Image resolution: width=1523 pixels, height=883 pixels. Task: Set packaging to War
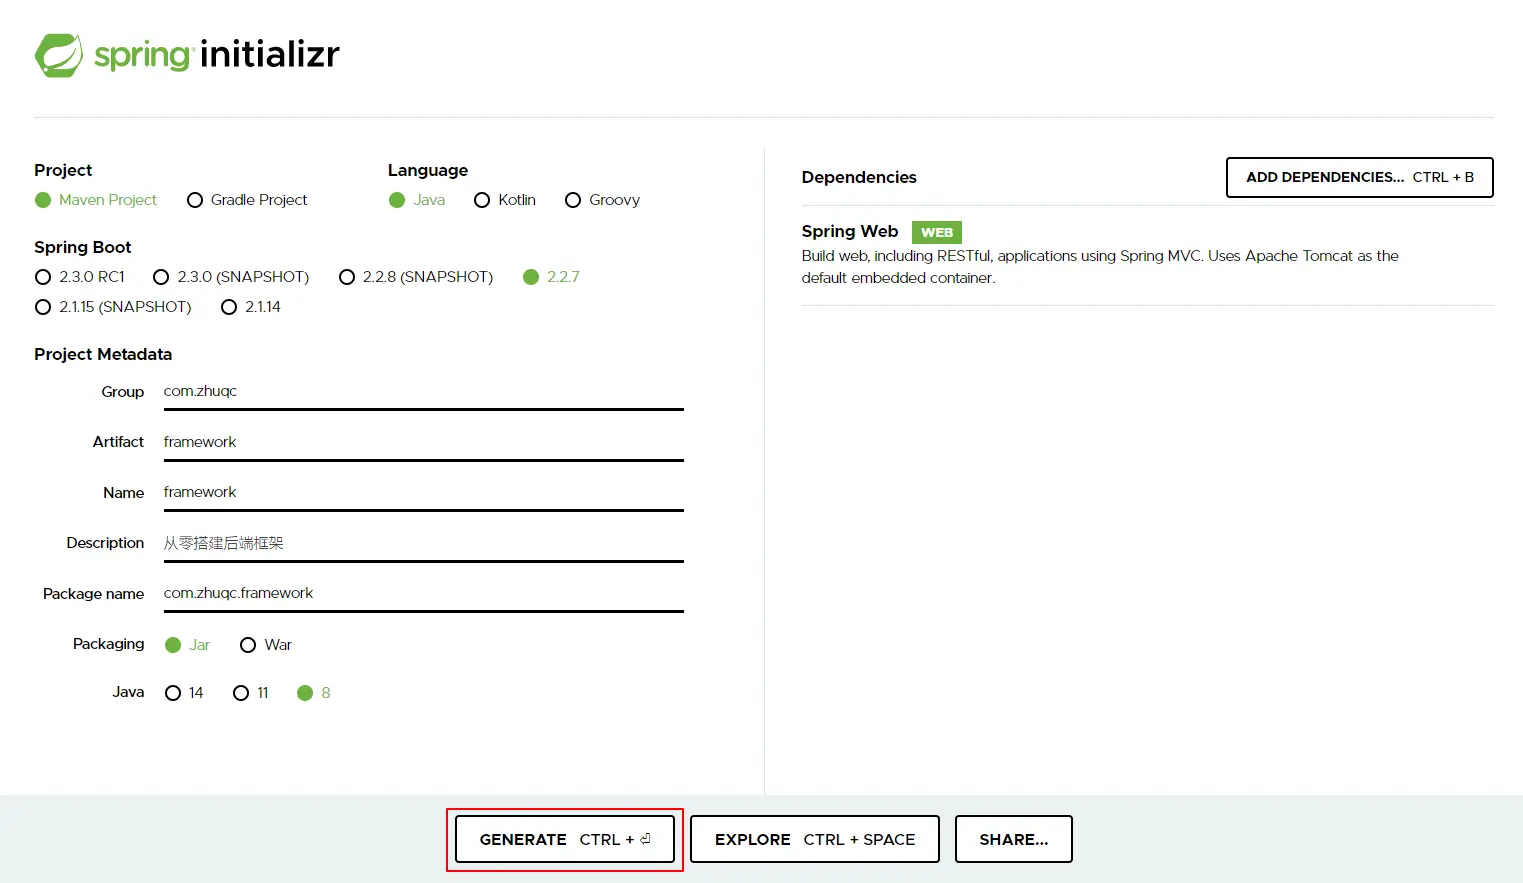pyautogui.click(x=266, y=645)
